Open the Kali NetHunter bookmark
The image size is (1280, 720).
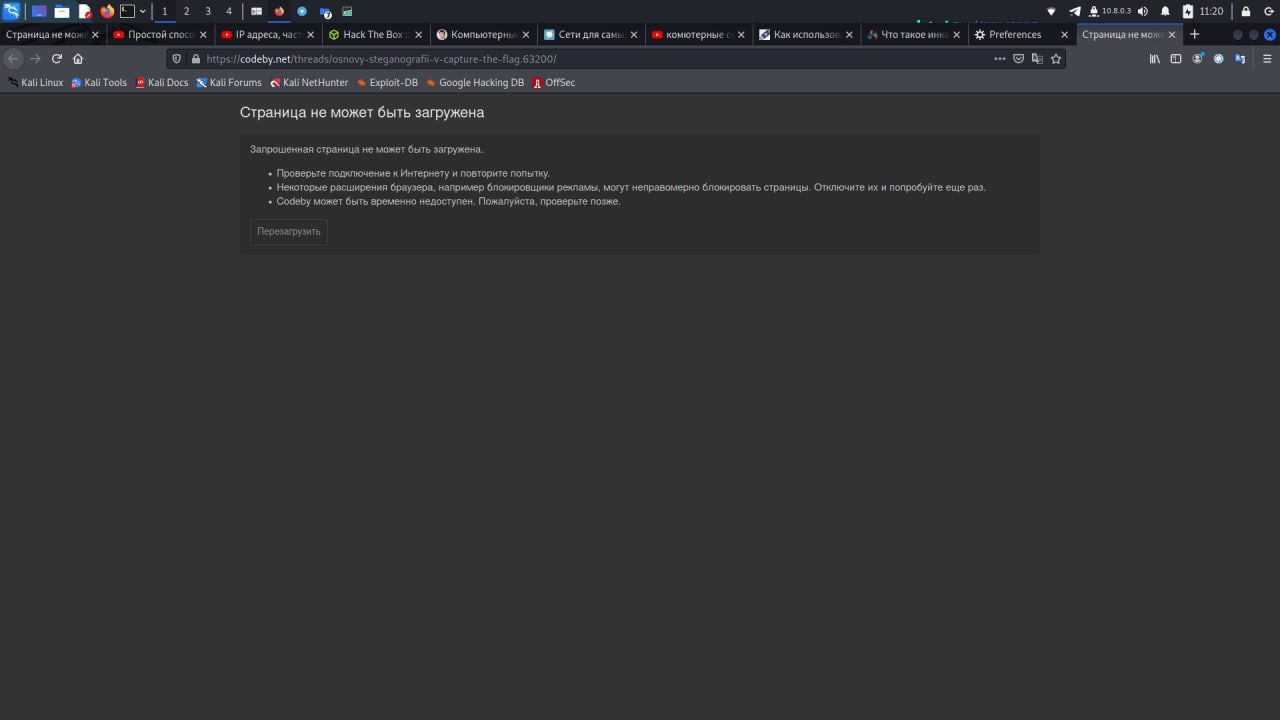coord(309,83)
